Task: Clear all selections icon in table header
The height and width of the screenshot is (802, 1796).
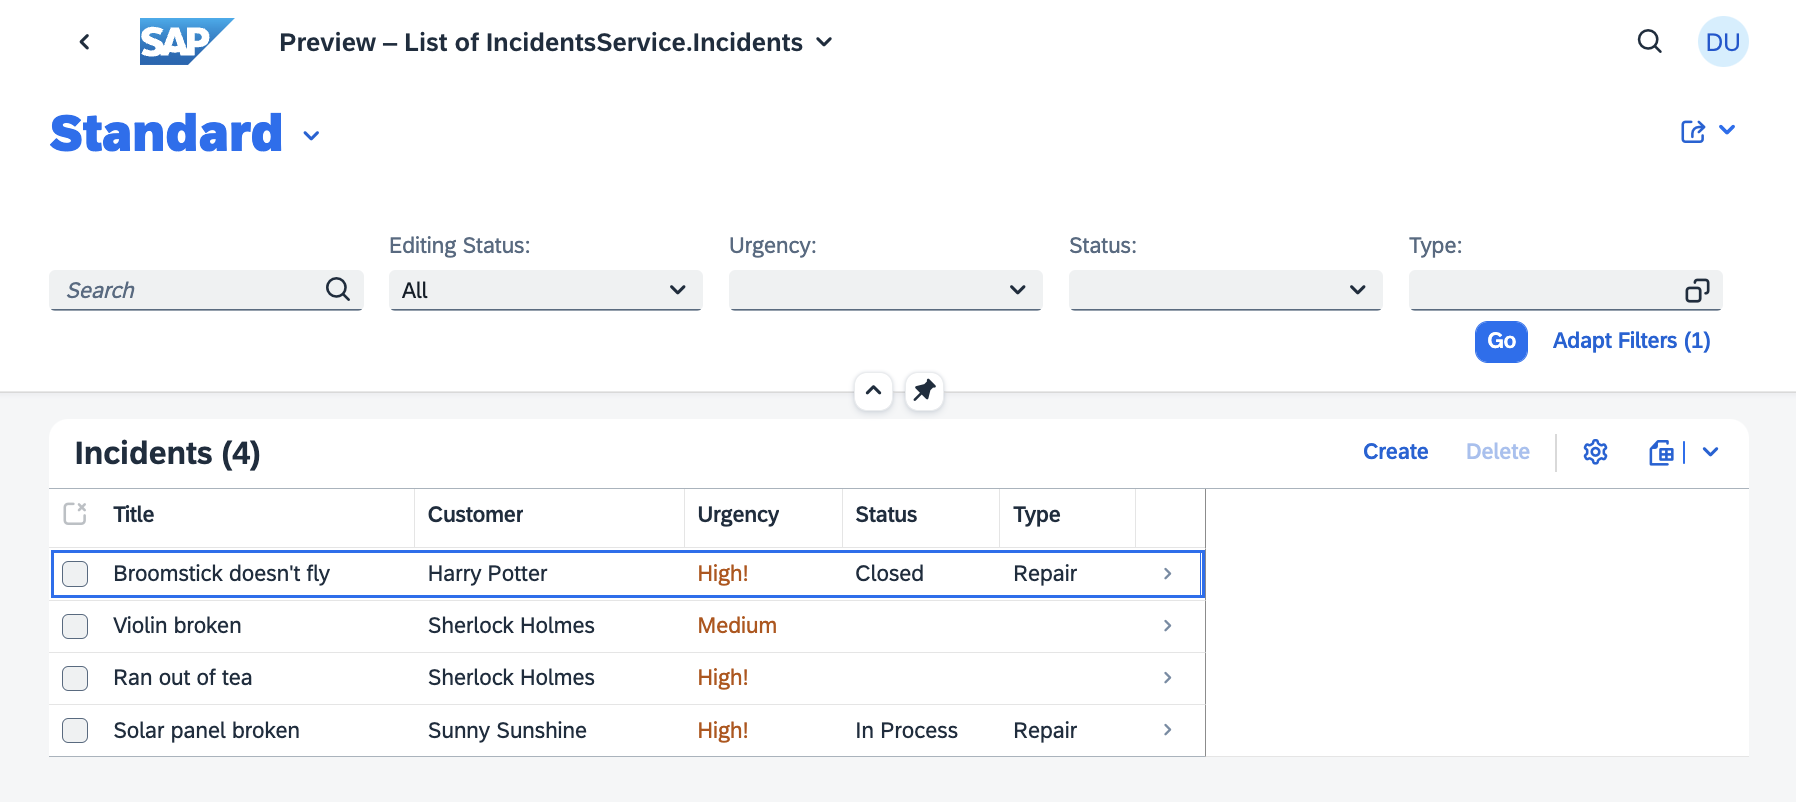Action: (75, 514)
